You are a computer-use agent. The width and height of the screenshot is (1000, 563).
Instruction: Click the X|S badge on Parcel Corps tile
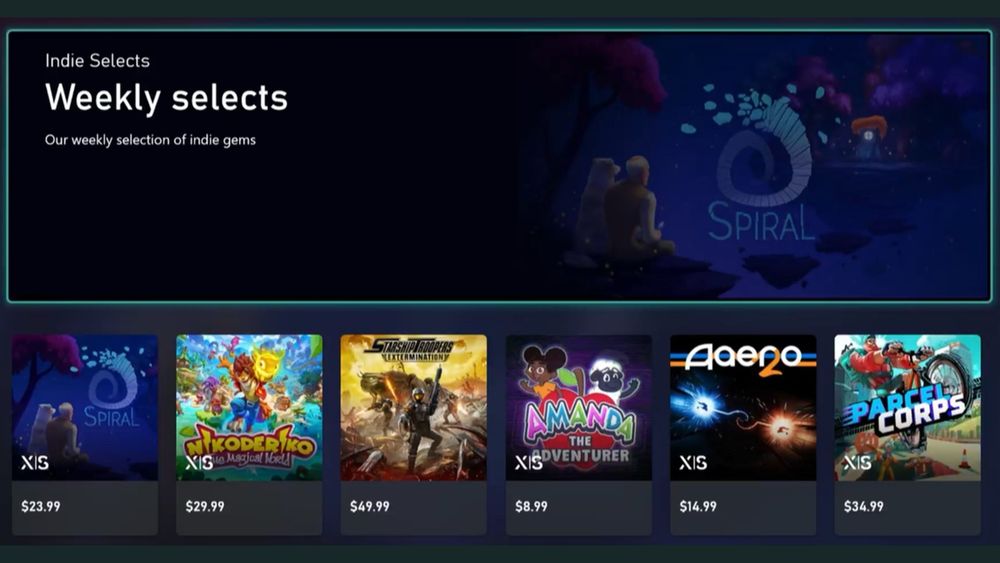point(857,463)
